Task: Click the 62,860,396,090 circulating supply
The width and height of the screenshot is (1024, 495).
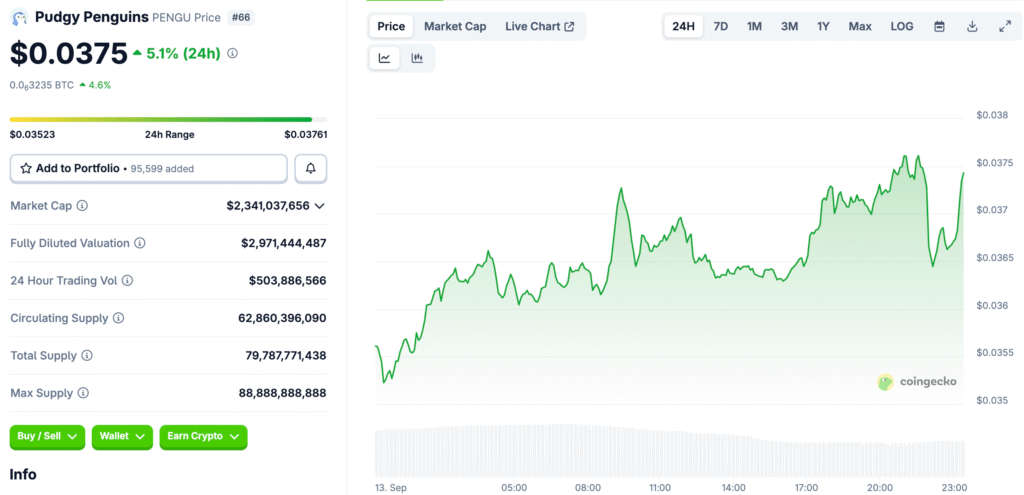Action: pyautogui.click(x=282, y=318)
